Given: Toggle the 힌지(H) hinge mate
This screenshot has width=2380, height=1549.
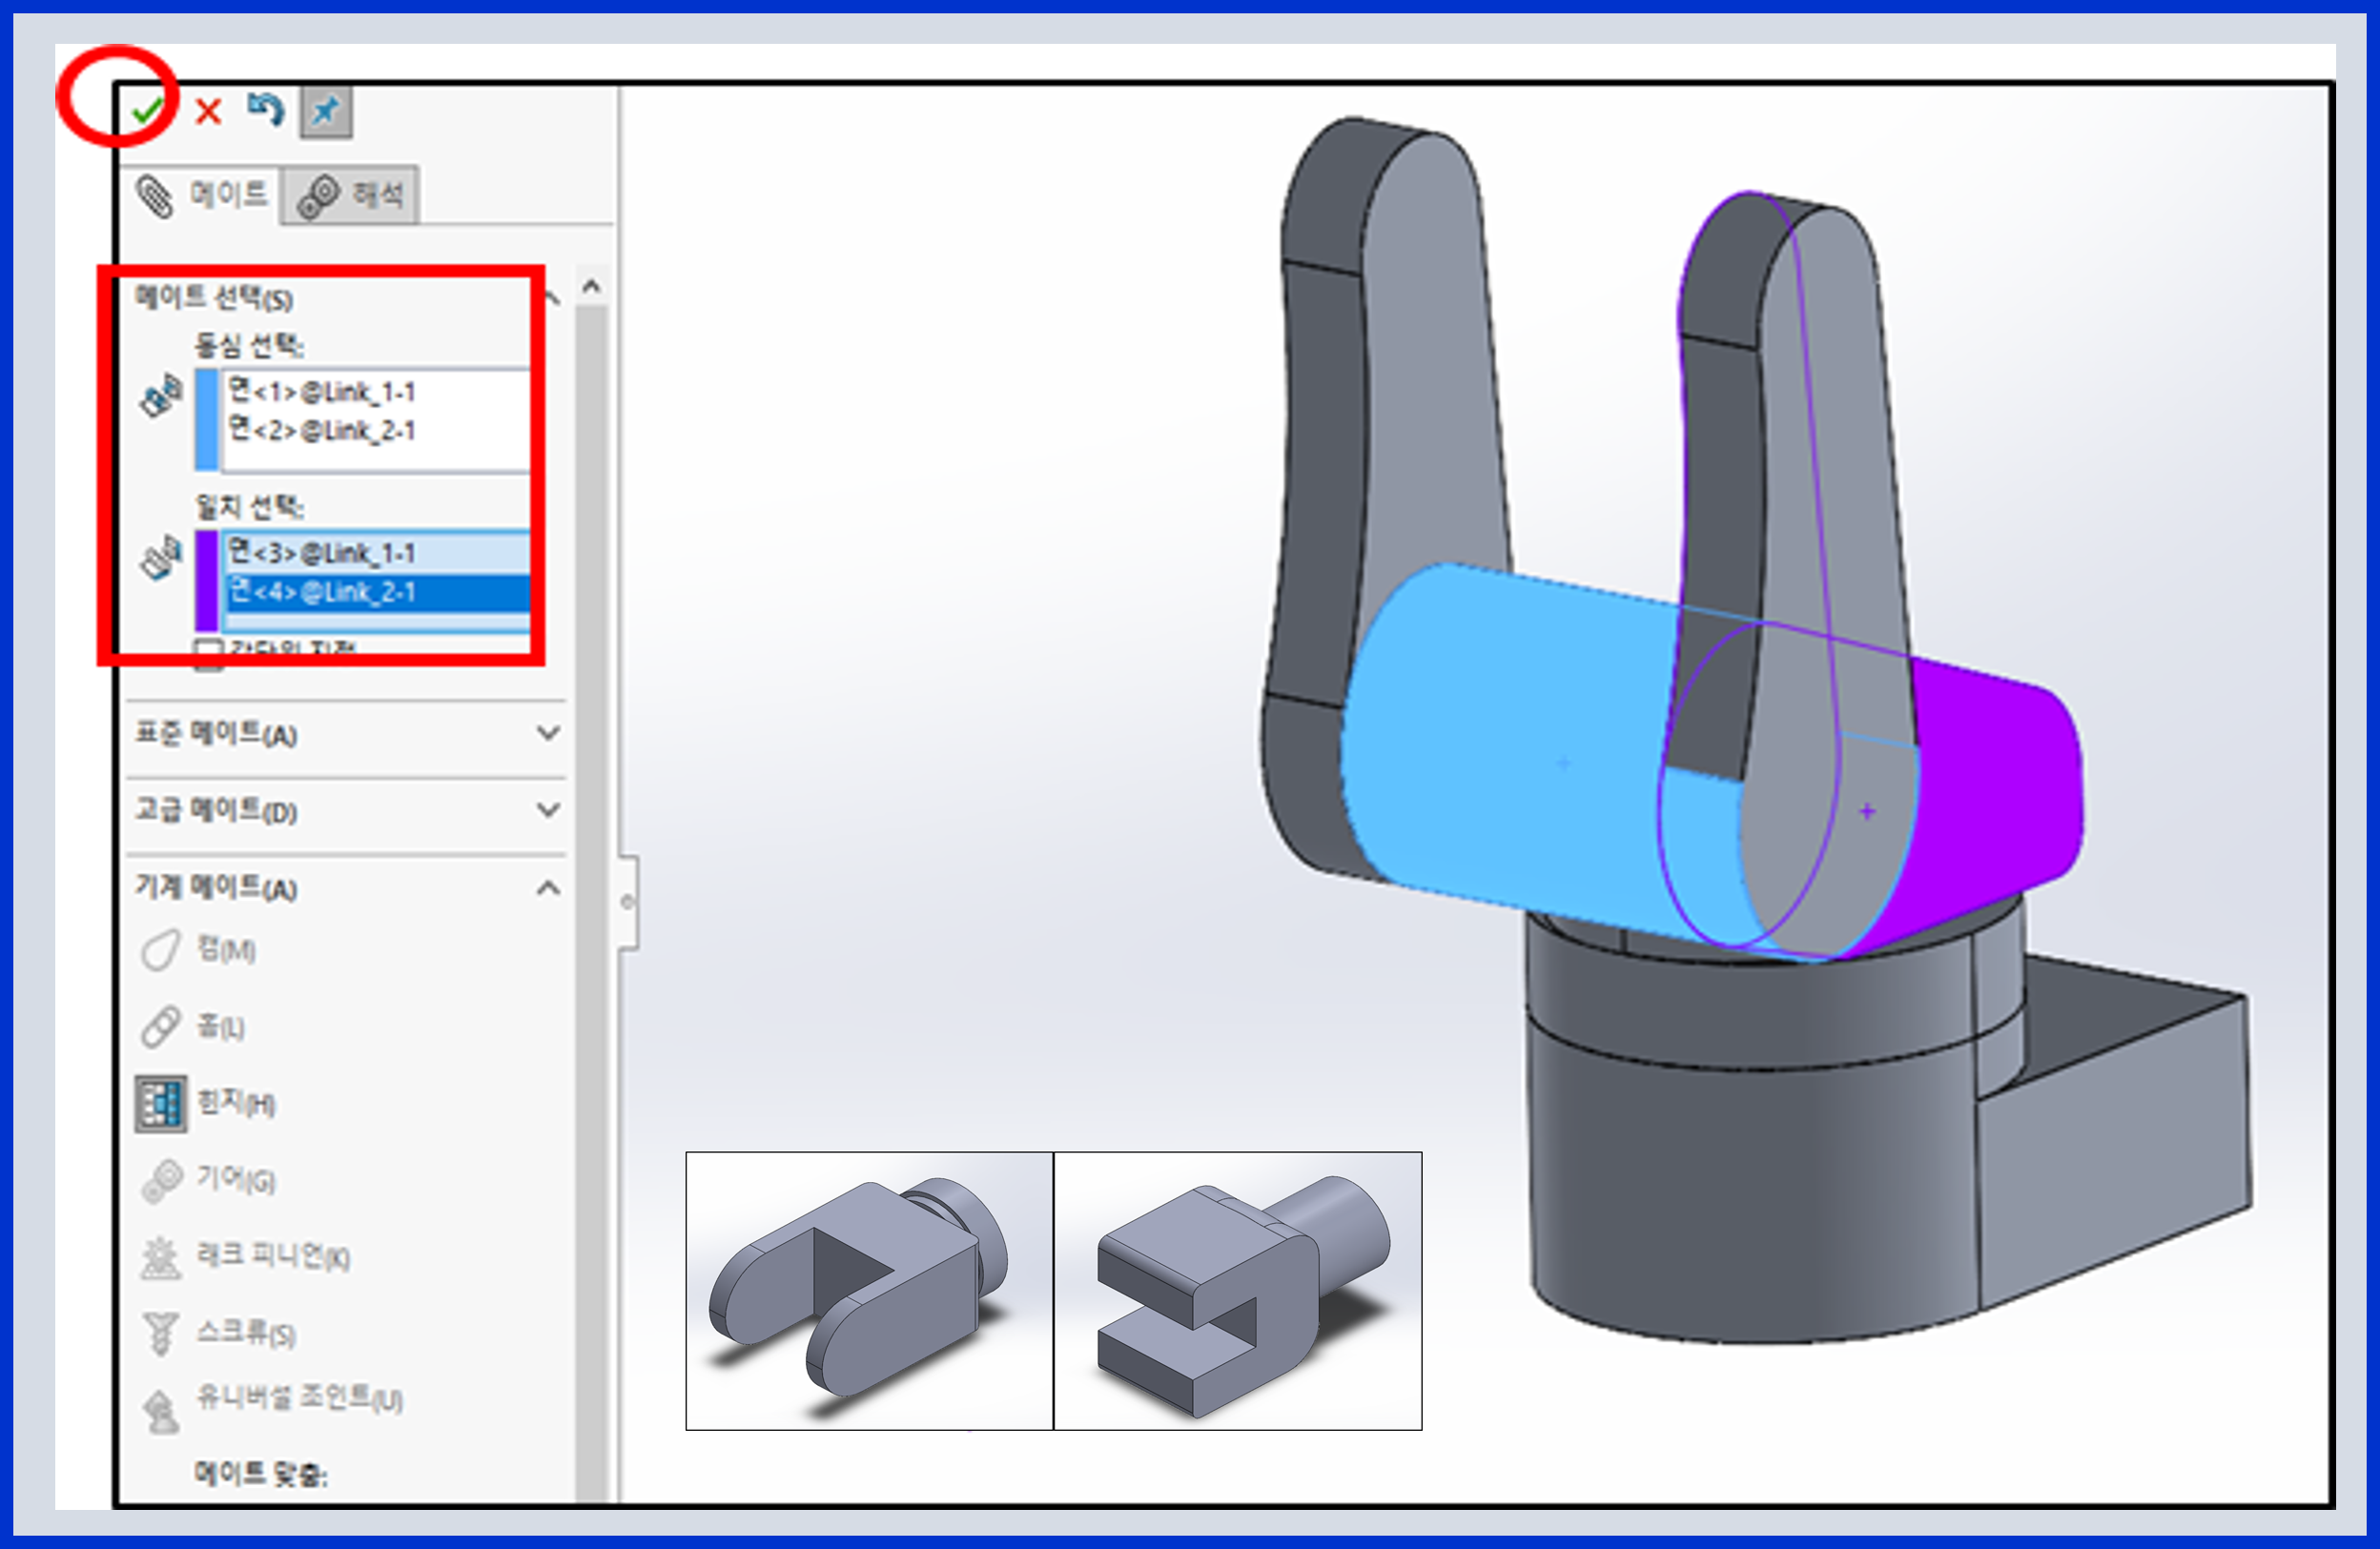Looking at the screenshot, I should coord(160,1103).
